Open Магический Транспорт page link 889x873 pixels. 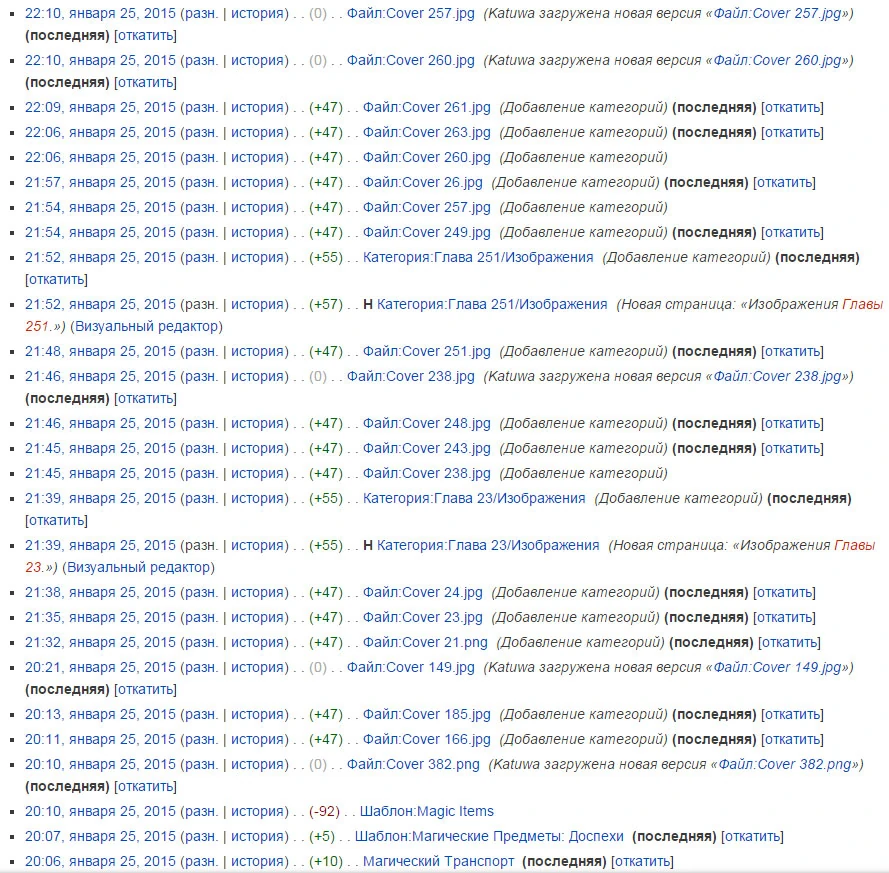tap(438, 861)
